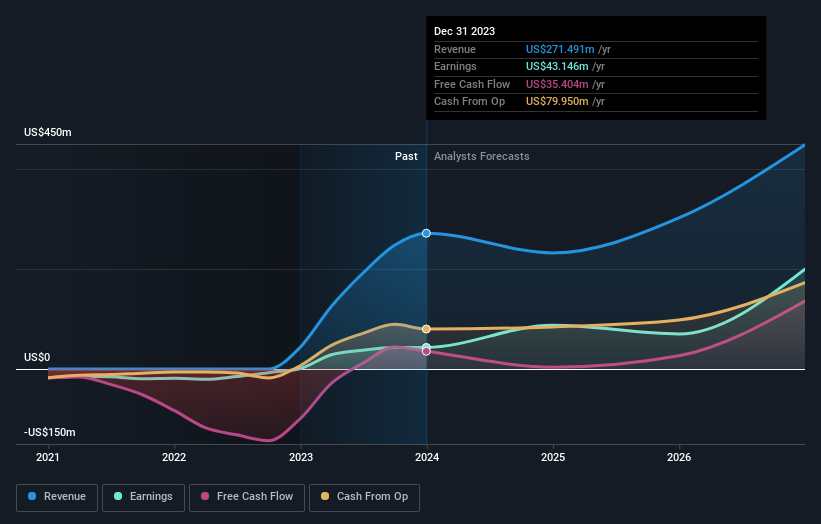Click the 2022 x-axis label

point(174,458)
